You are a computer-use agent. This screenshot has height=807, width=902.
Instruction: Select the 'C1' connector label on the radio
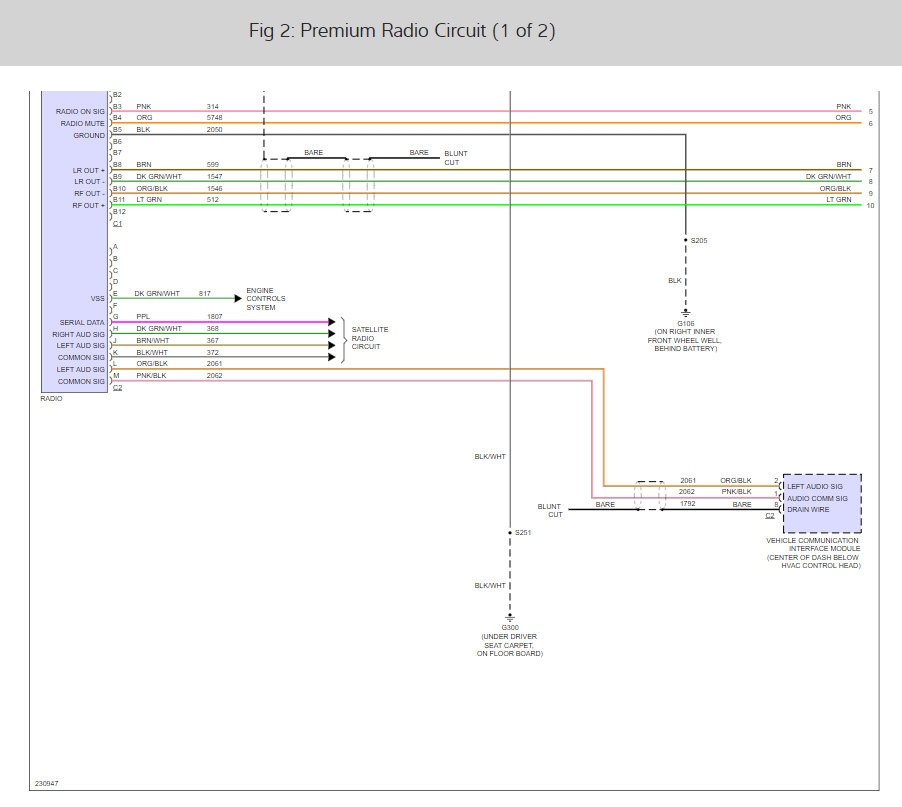[117, 224]
